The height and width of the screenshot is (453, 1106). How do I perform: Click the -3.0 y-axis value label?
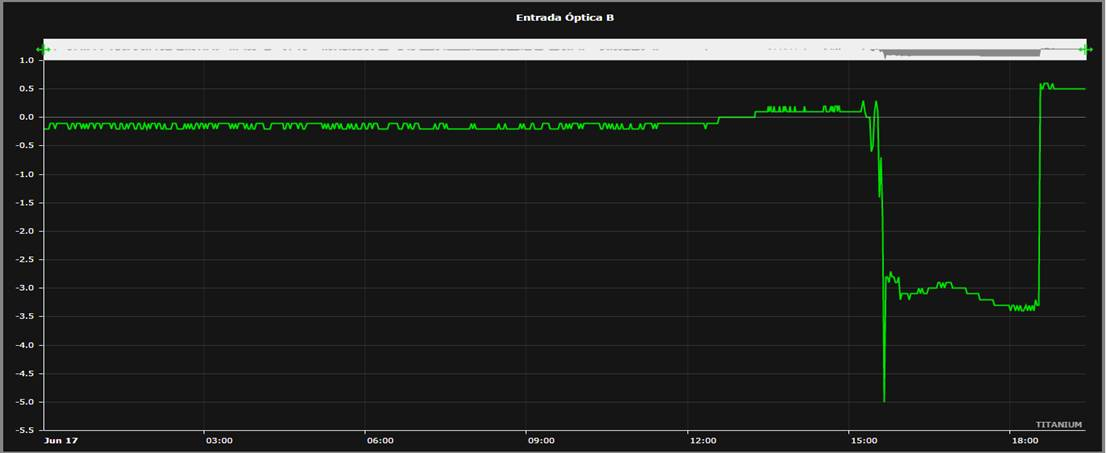coord(24,288)
